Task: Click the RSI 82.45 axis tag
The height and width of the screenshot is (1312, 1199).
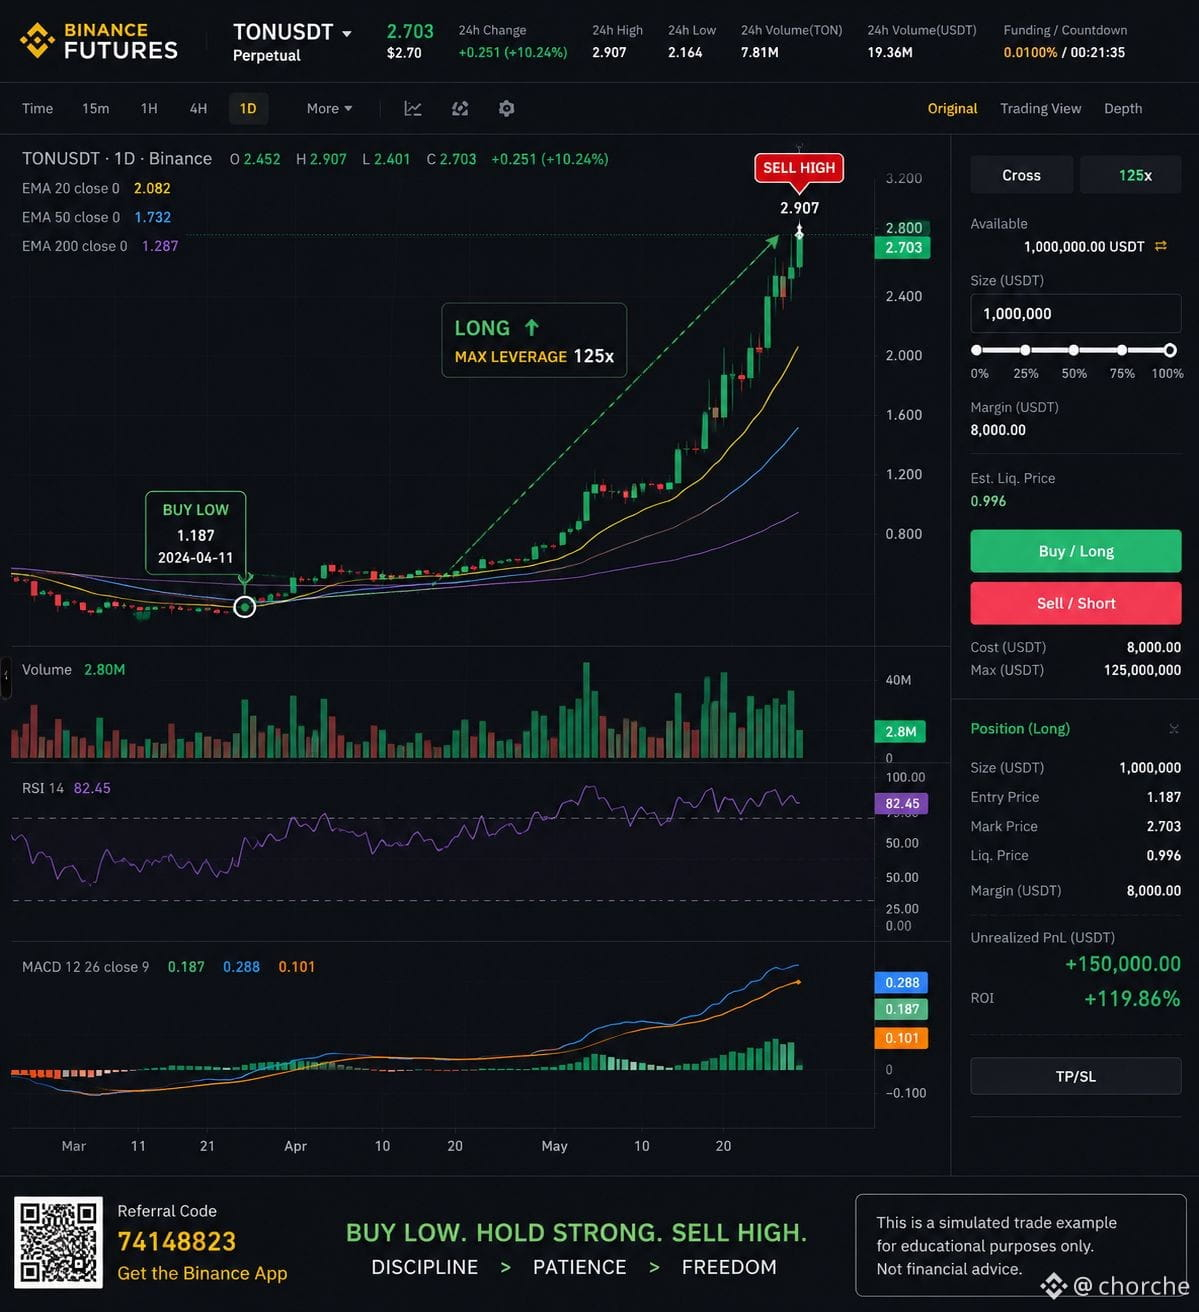Action: 902,803
